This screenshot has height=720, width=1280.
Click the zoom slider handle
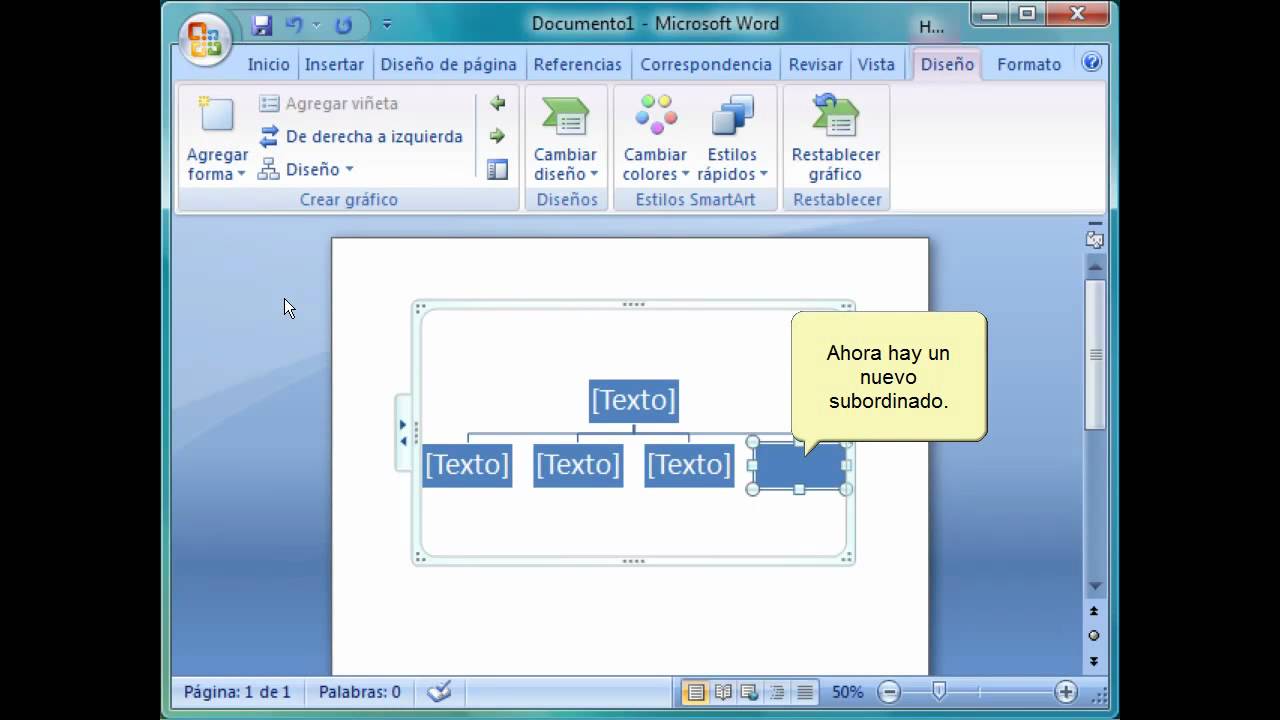[939, 691]
